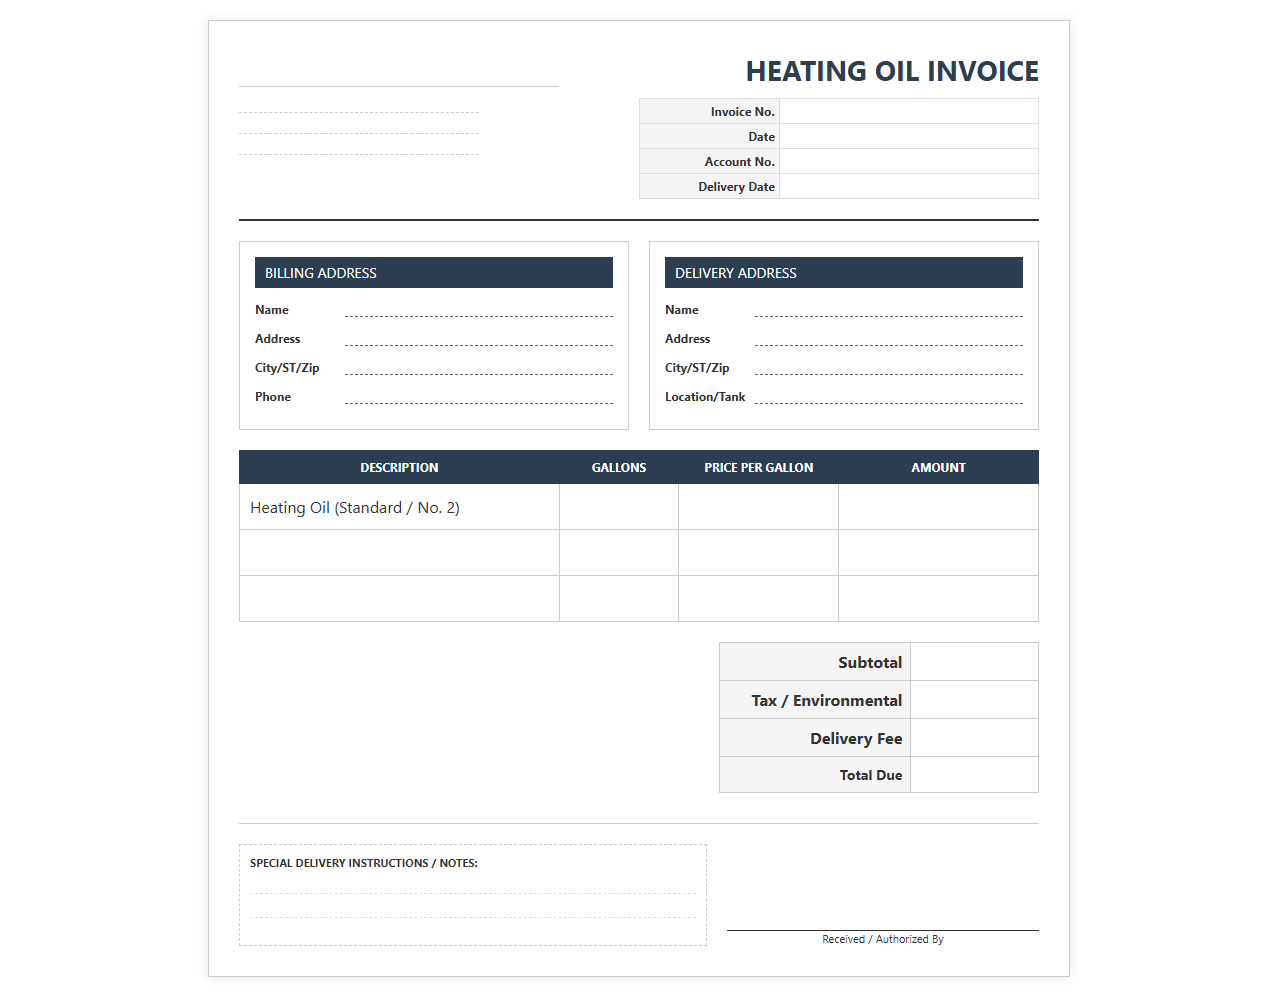The height and width of the screenshot is (997, 1278).
Task: Click the 'Account No.' label
Action: click(x=740, y=162)
